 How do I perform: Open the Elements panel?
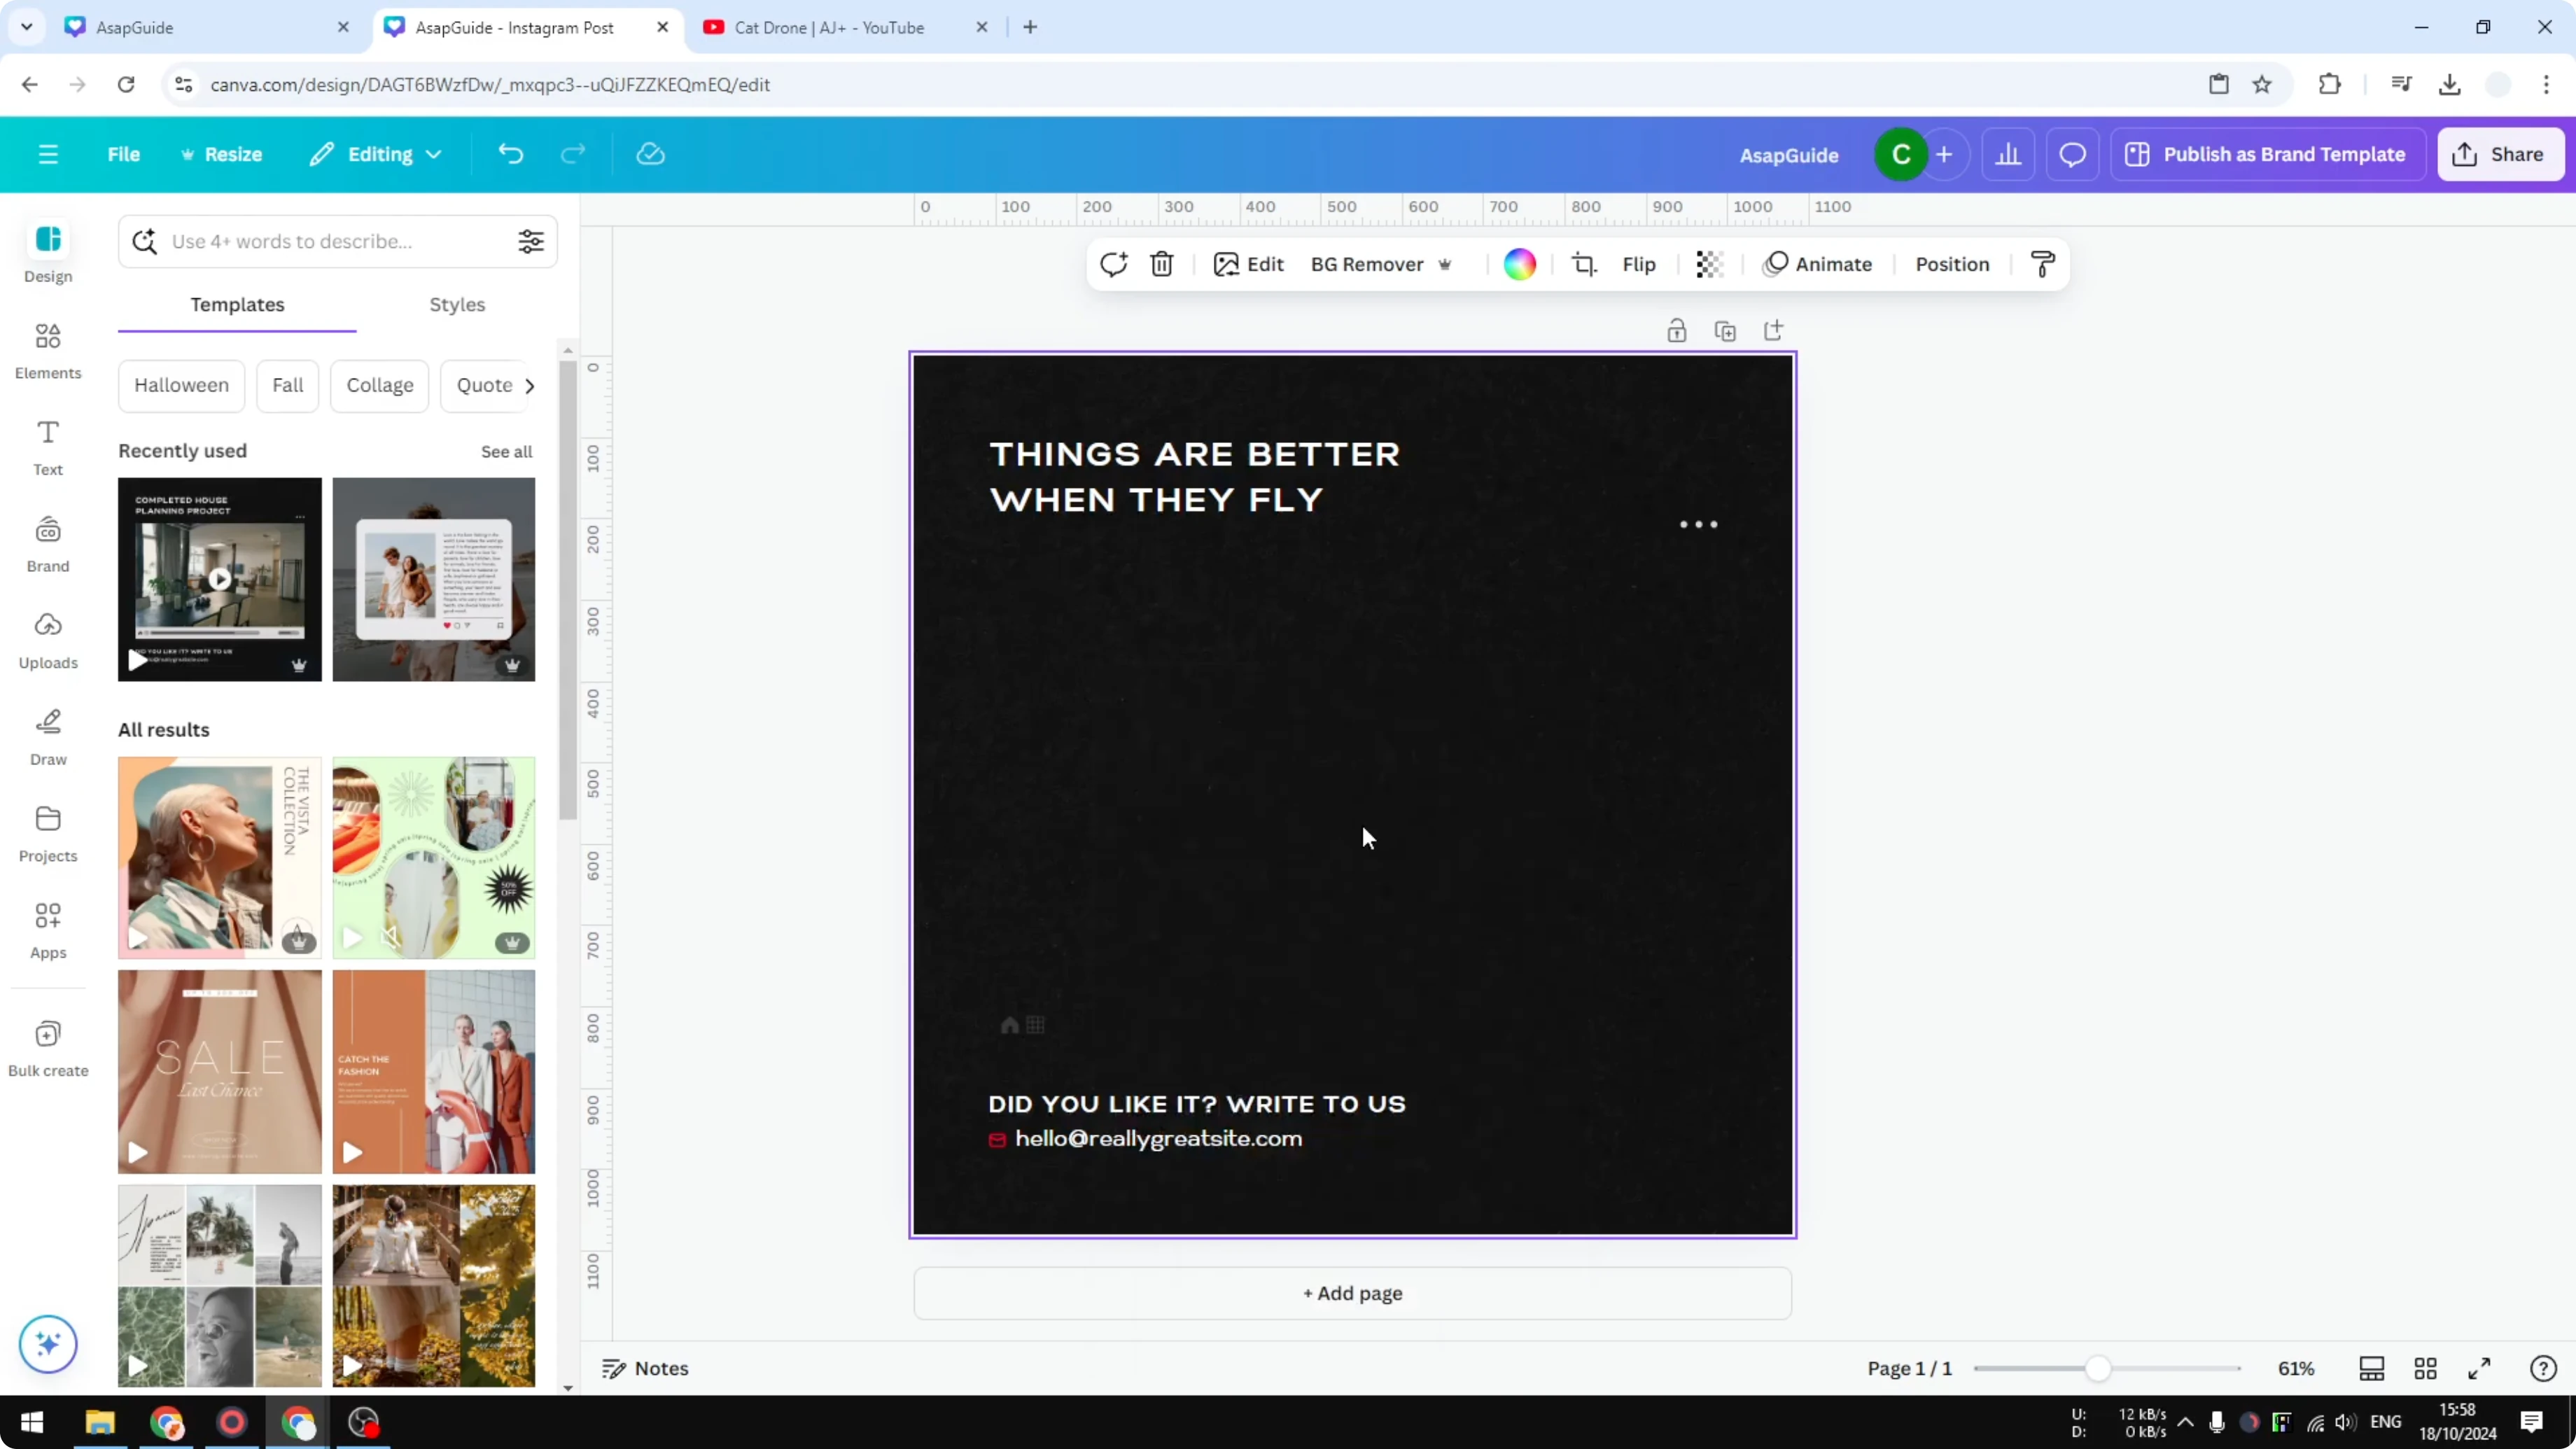click(x=47, y=350)
